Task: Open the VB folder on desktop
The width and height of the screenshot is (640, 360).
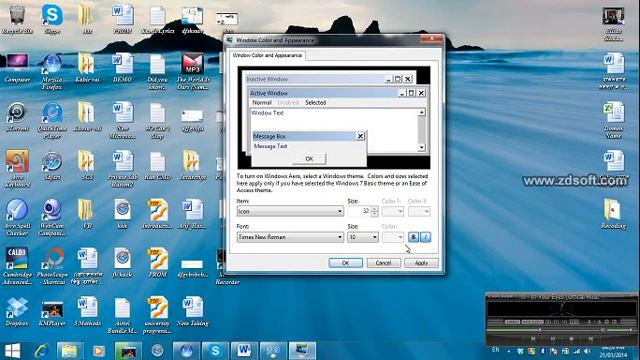Action: coord(86,213)
